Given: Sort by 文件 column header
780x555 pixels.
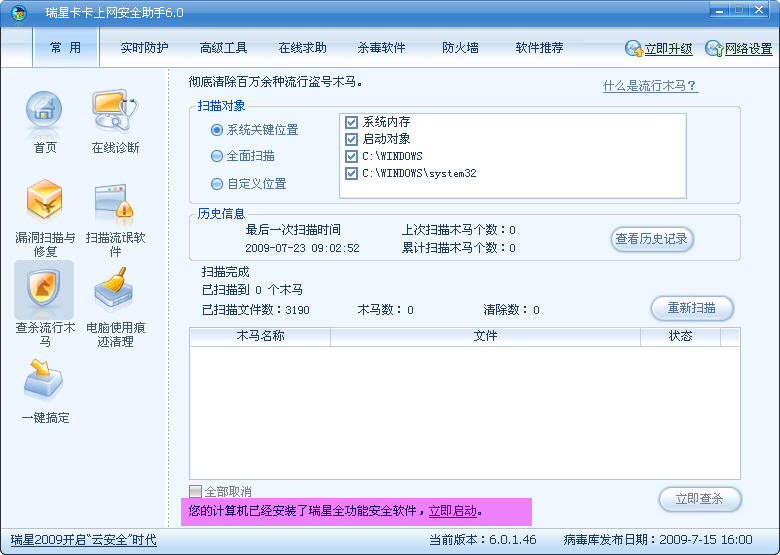Looking at the screenshot, I should pos(485,336).
